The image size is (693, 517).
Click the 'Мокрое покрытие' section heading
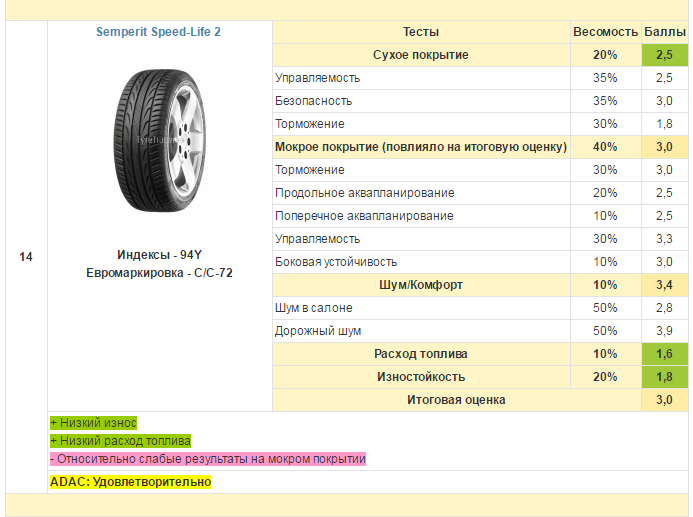coord(421,147)
